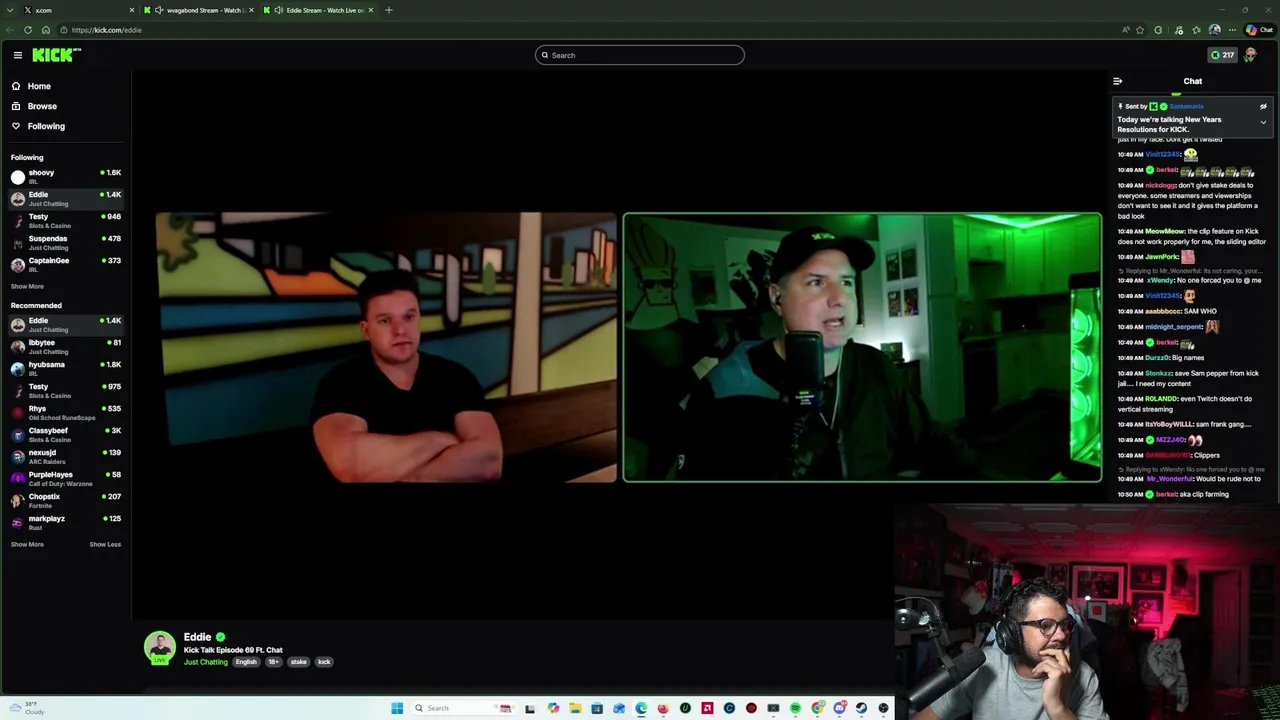Add this page to favorites
The image size is (1280, 720).
point(1140,30)
